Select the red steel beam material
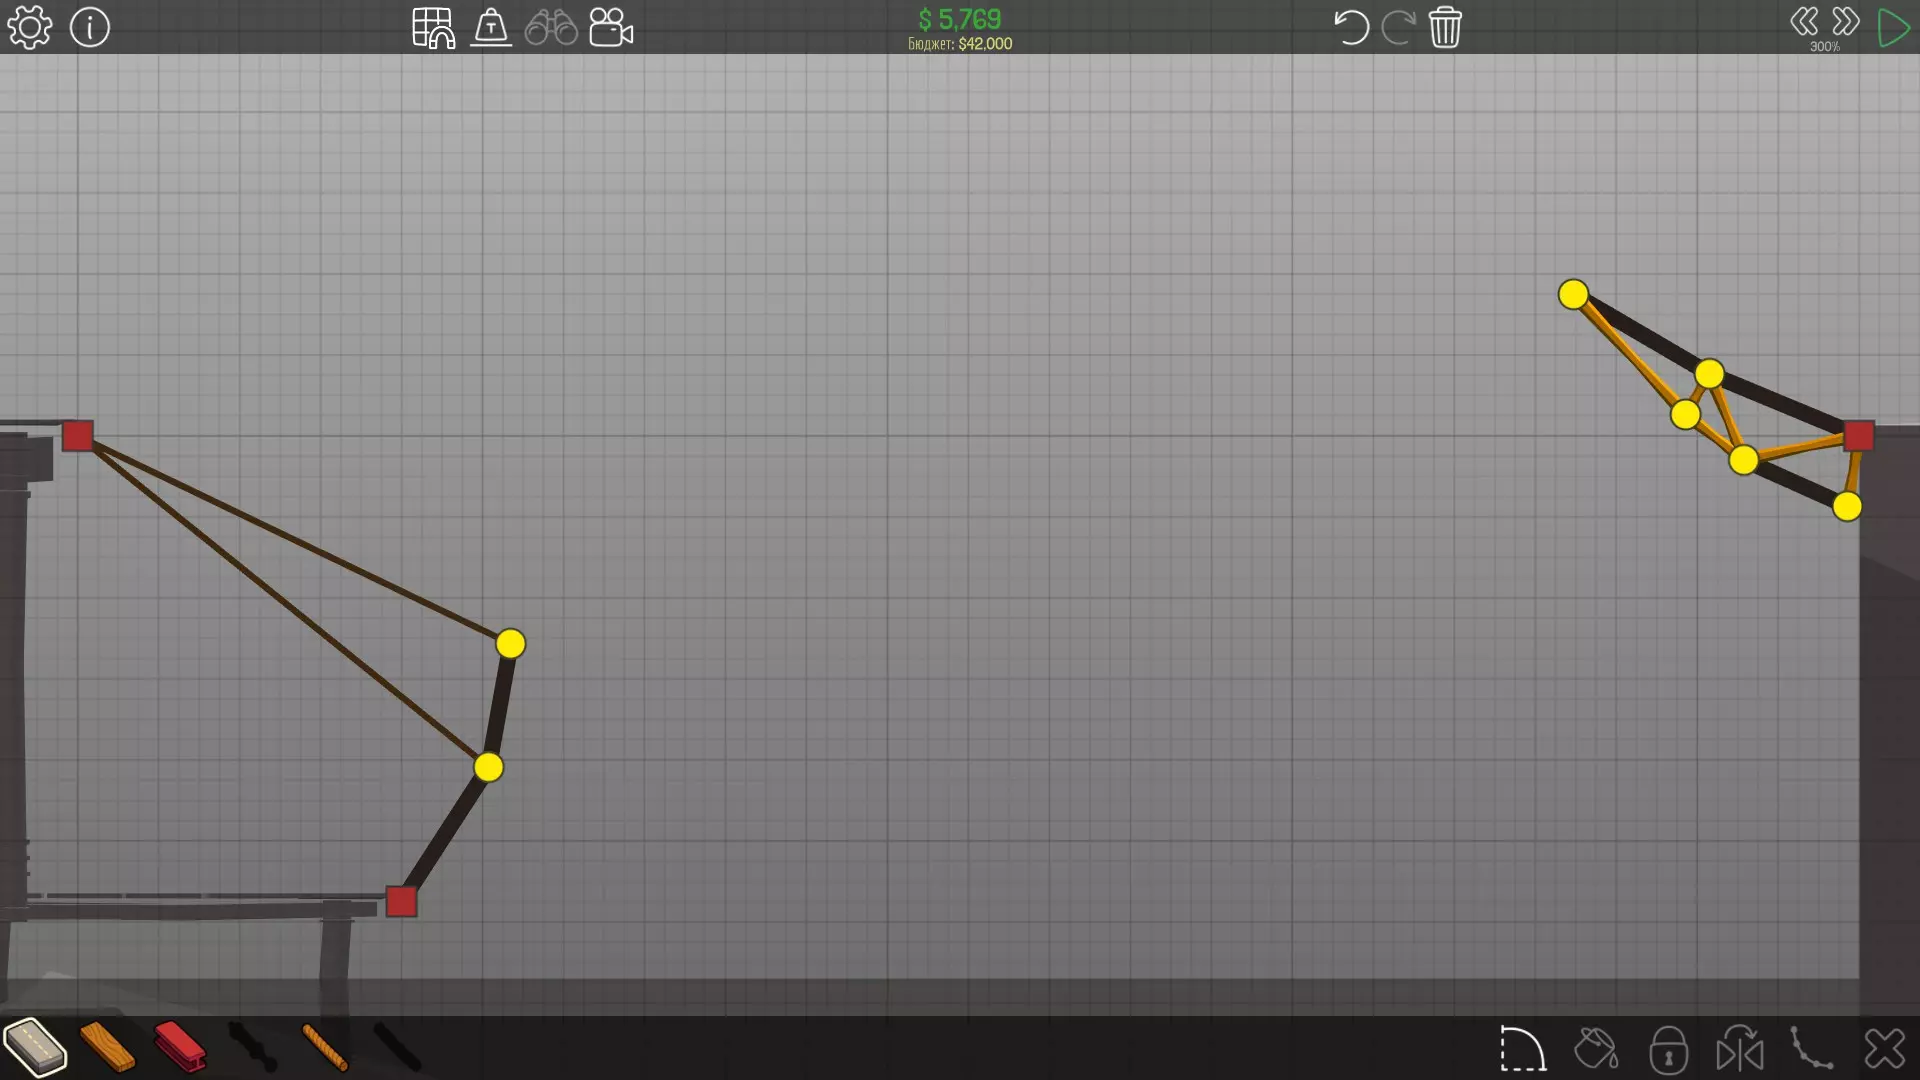Viewport: 1920px width, 1080px height. (x=180, y=1047)
